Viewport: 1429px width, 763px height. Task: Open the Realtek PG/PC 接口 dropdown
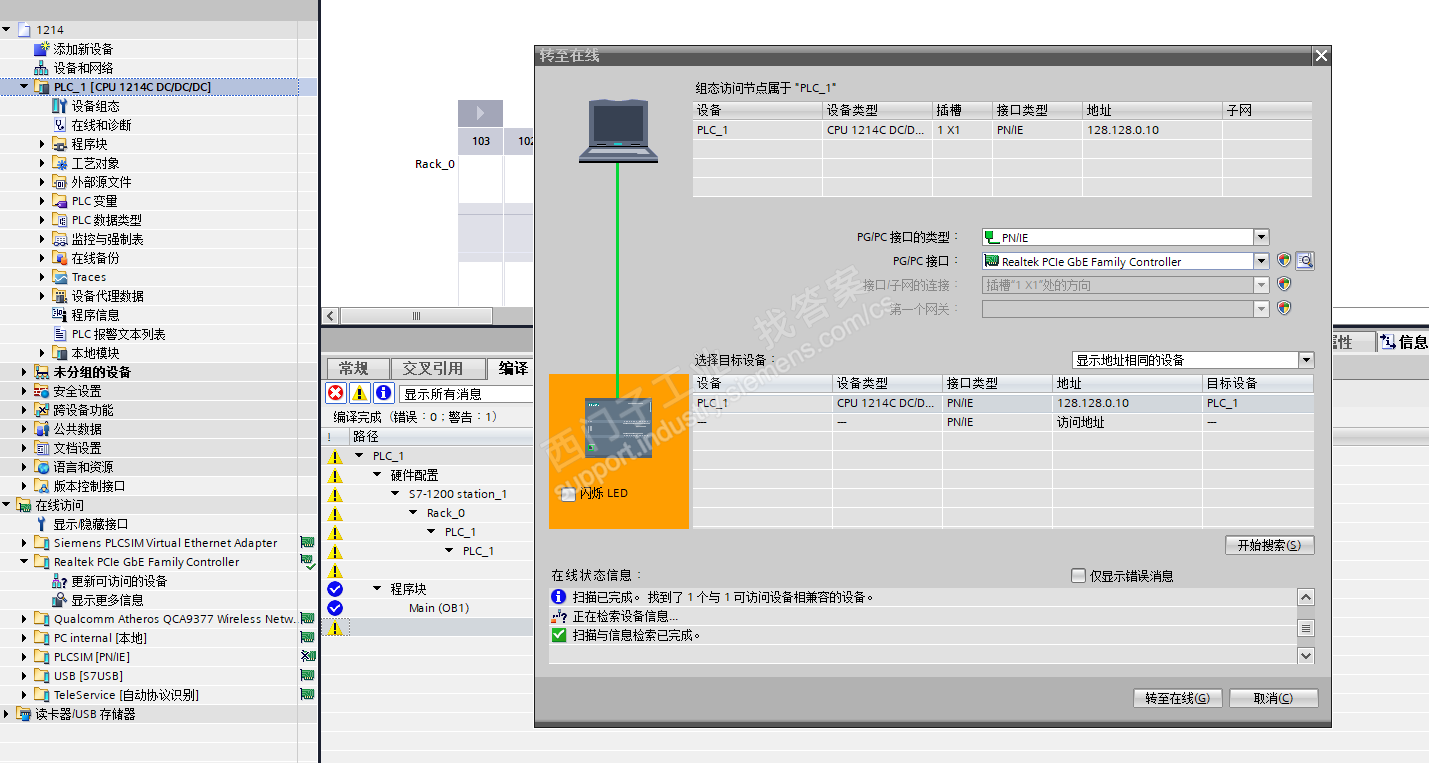coord(1261,261)
